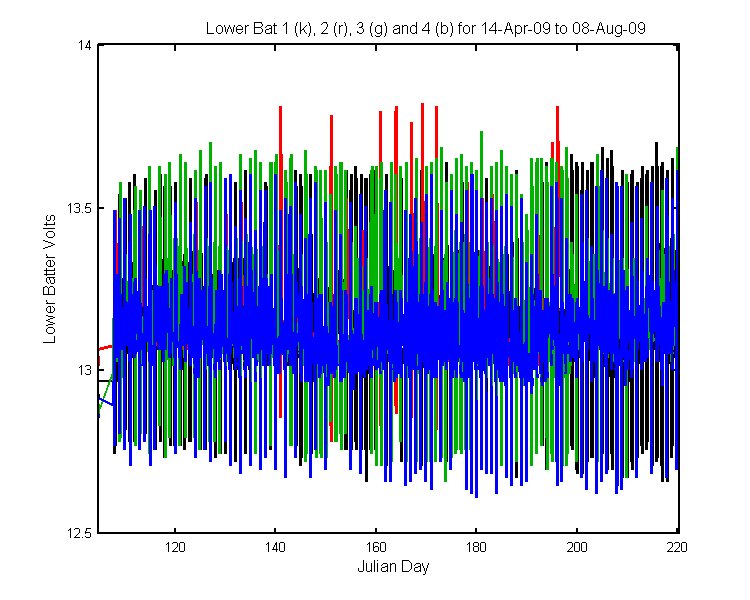The width and height of the screenshot is (750, 600).
Task: Click the green peak near day 181
Action: pyautogui.click(x=481, y=148)
